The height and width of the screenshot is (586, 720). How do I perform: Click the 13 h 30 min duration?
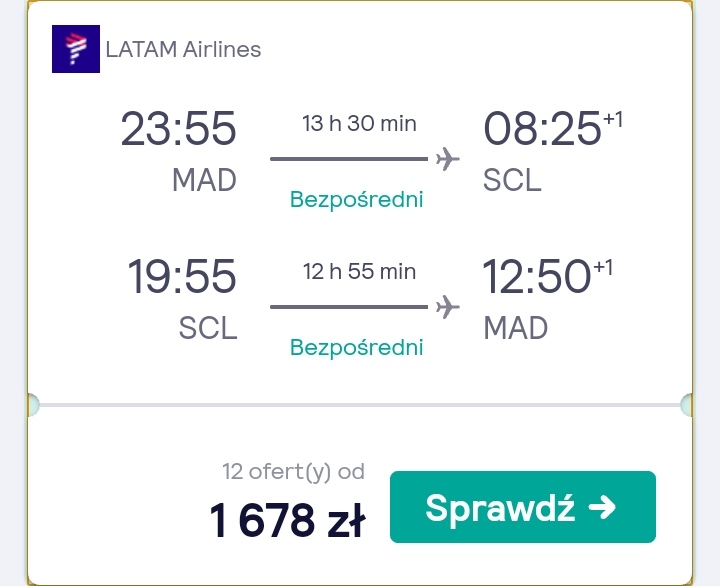359,124
